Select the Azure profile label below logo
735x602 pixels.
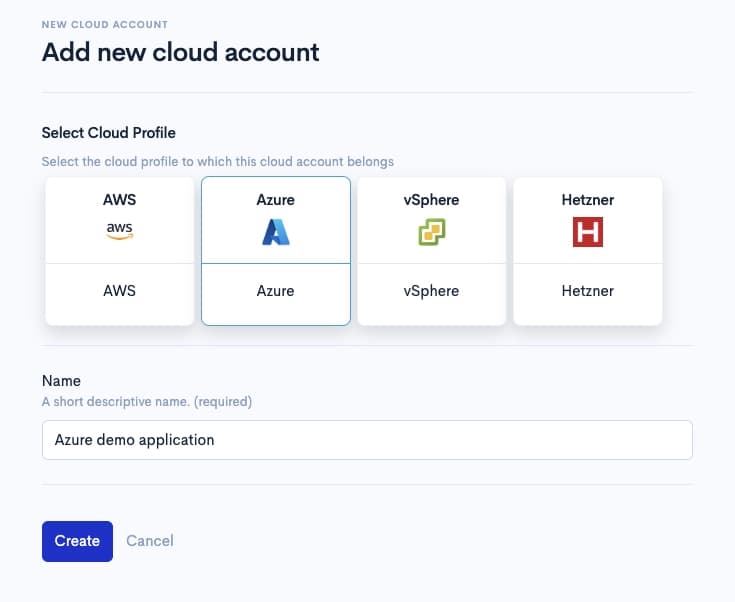click(x=276, y=291)
